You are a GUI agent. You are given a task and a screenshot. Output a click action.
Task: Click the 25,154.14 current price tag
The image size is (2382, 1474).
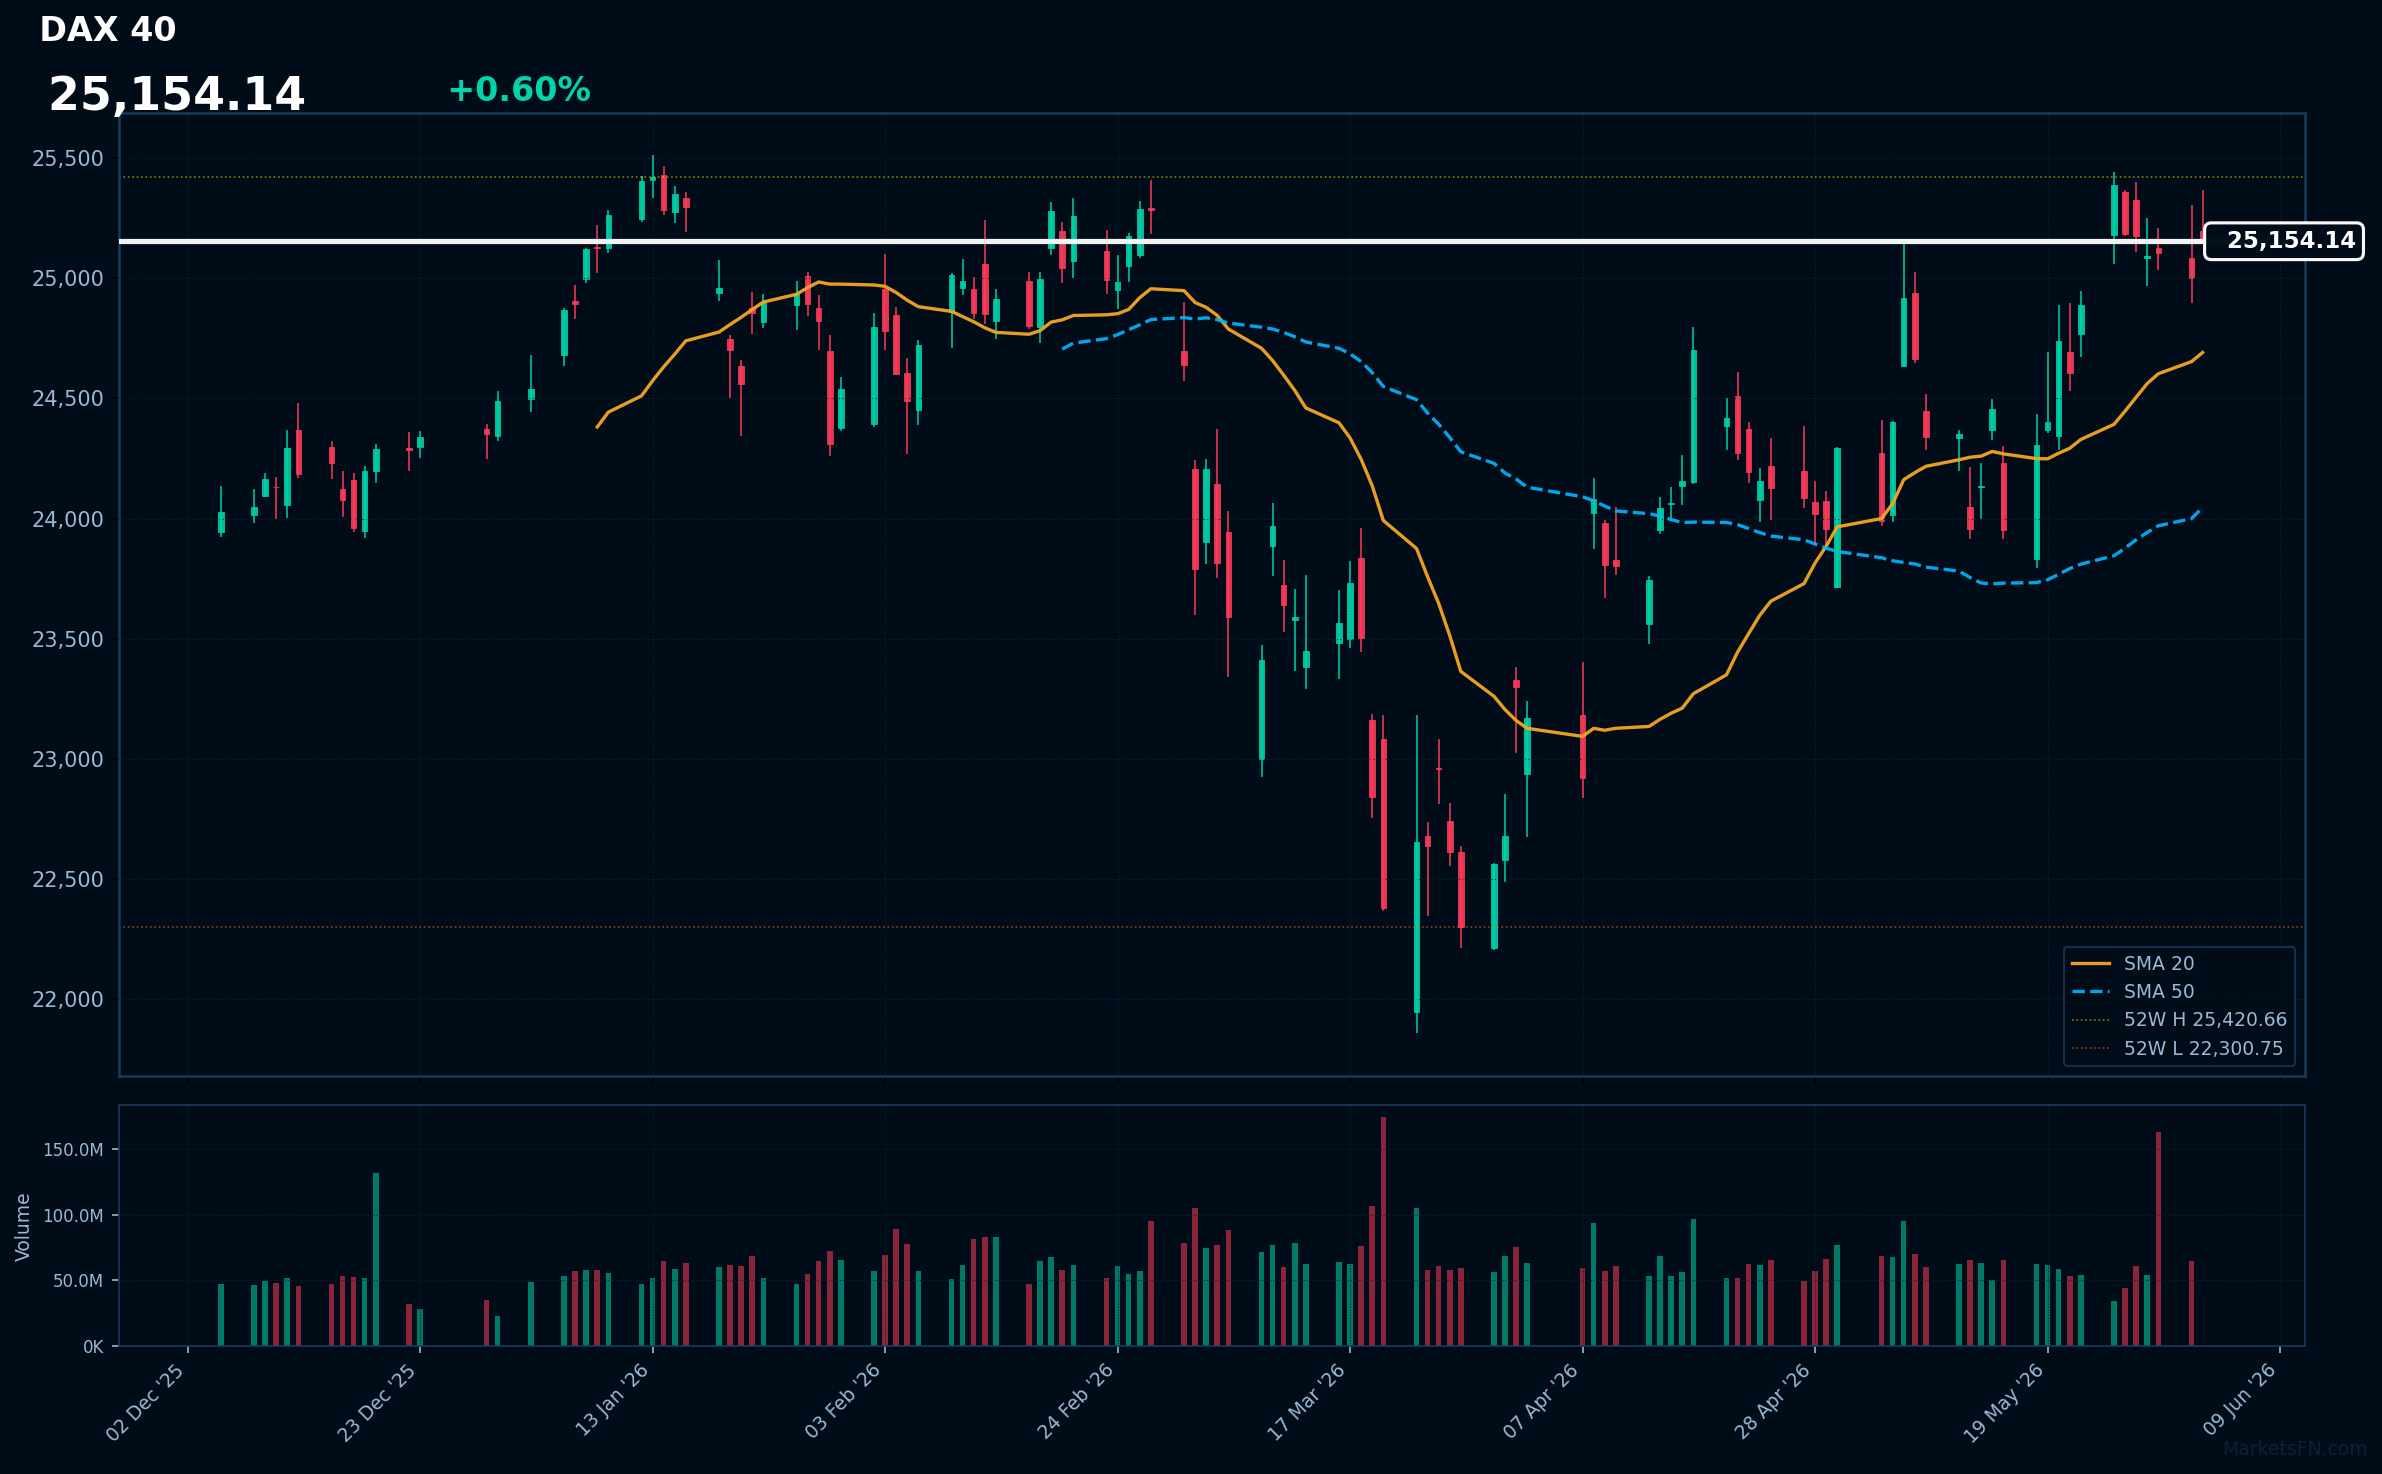click(2284, 241)
